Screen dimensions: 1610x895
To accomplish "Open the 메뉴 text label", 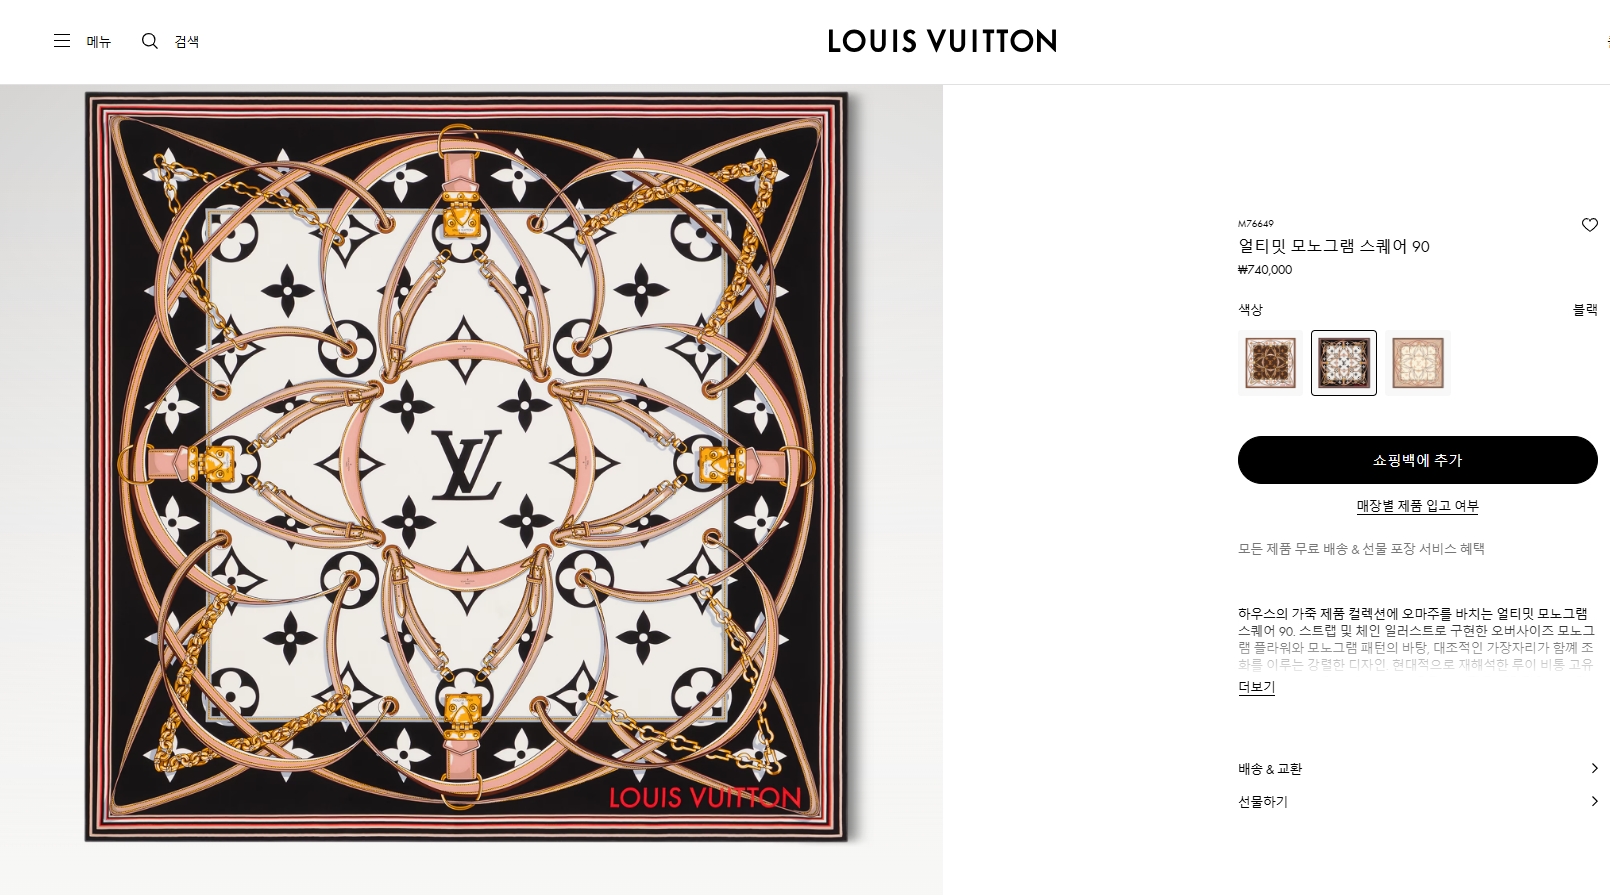I will (99, 42).
